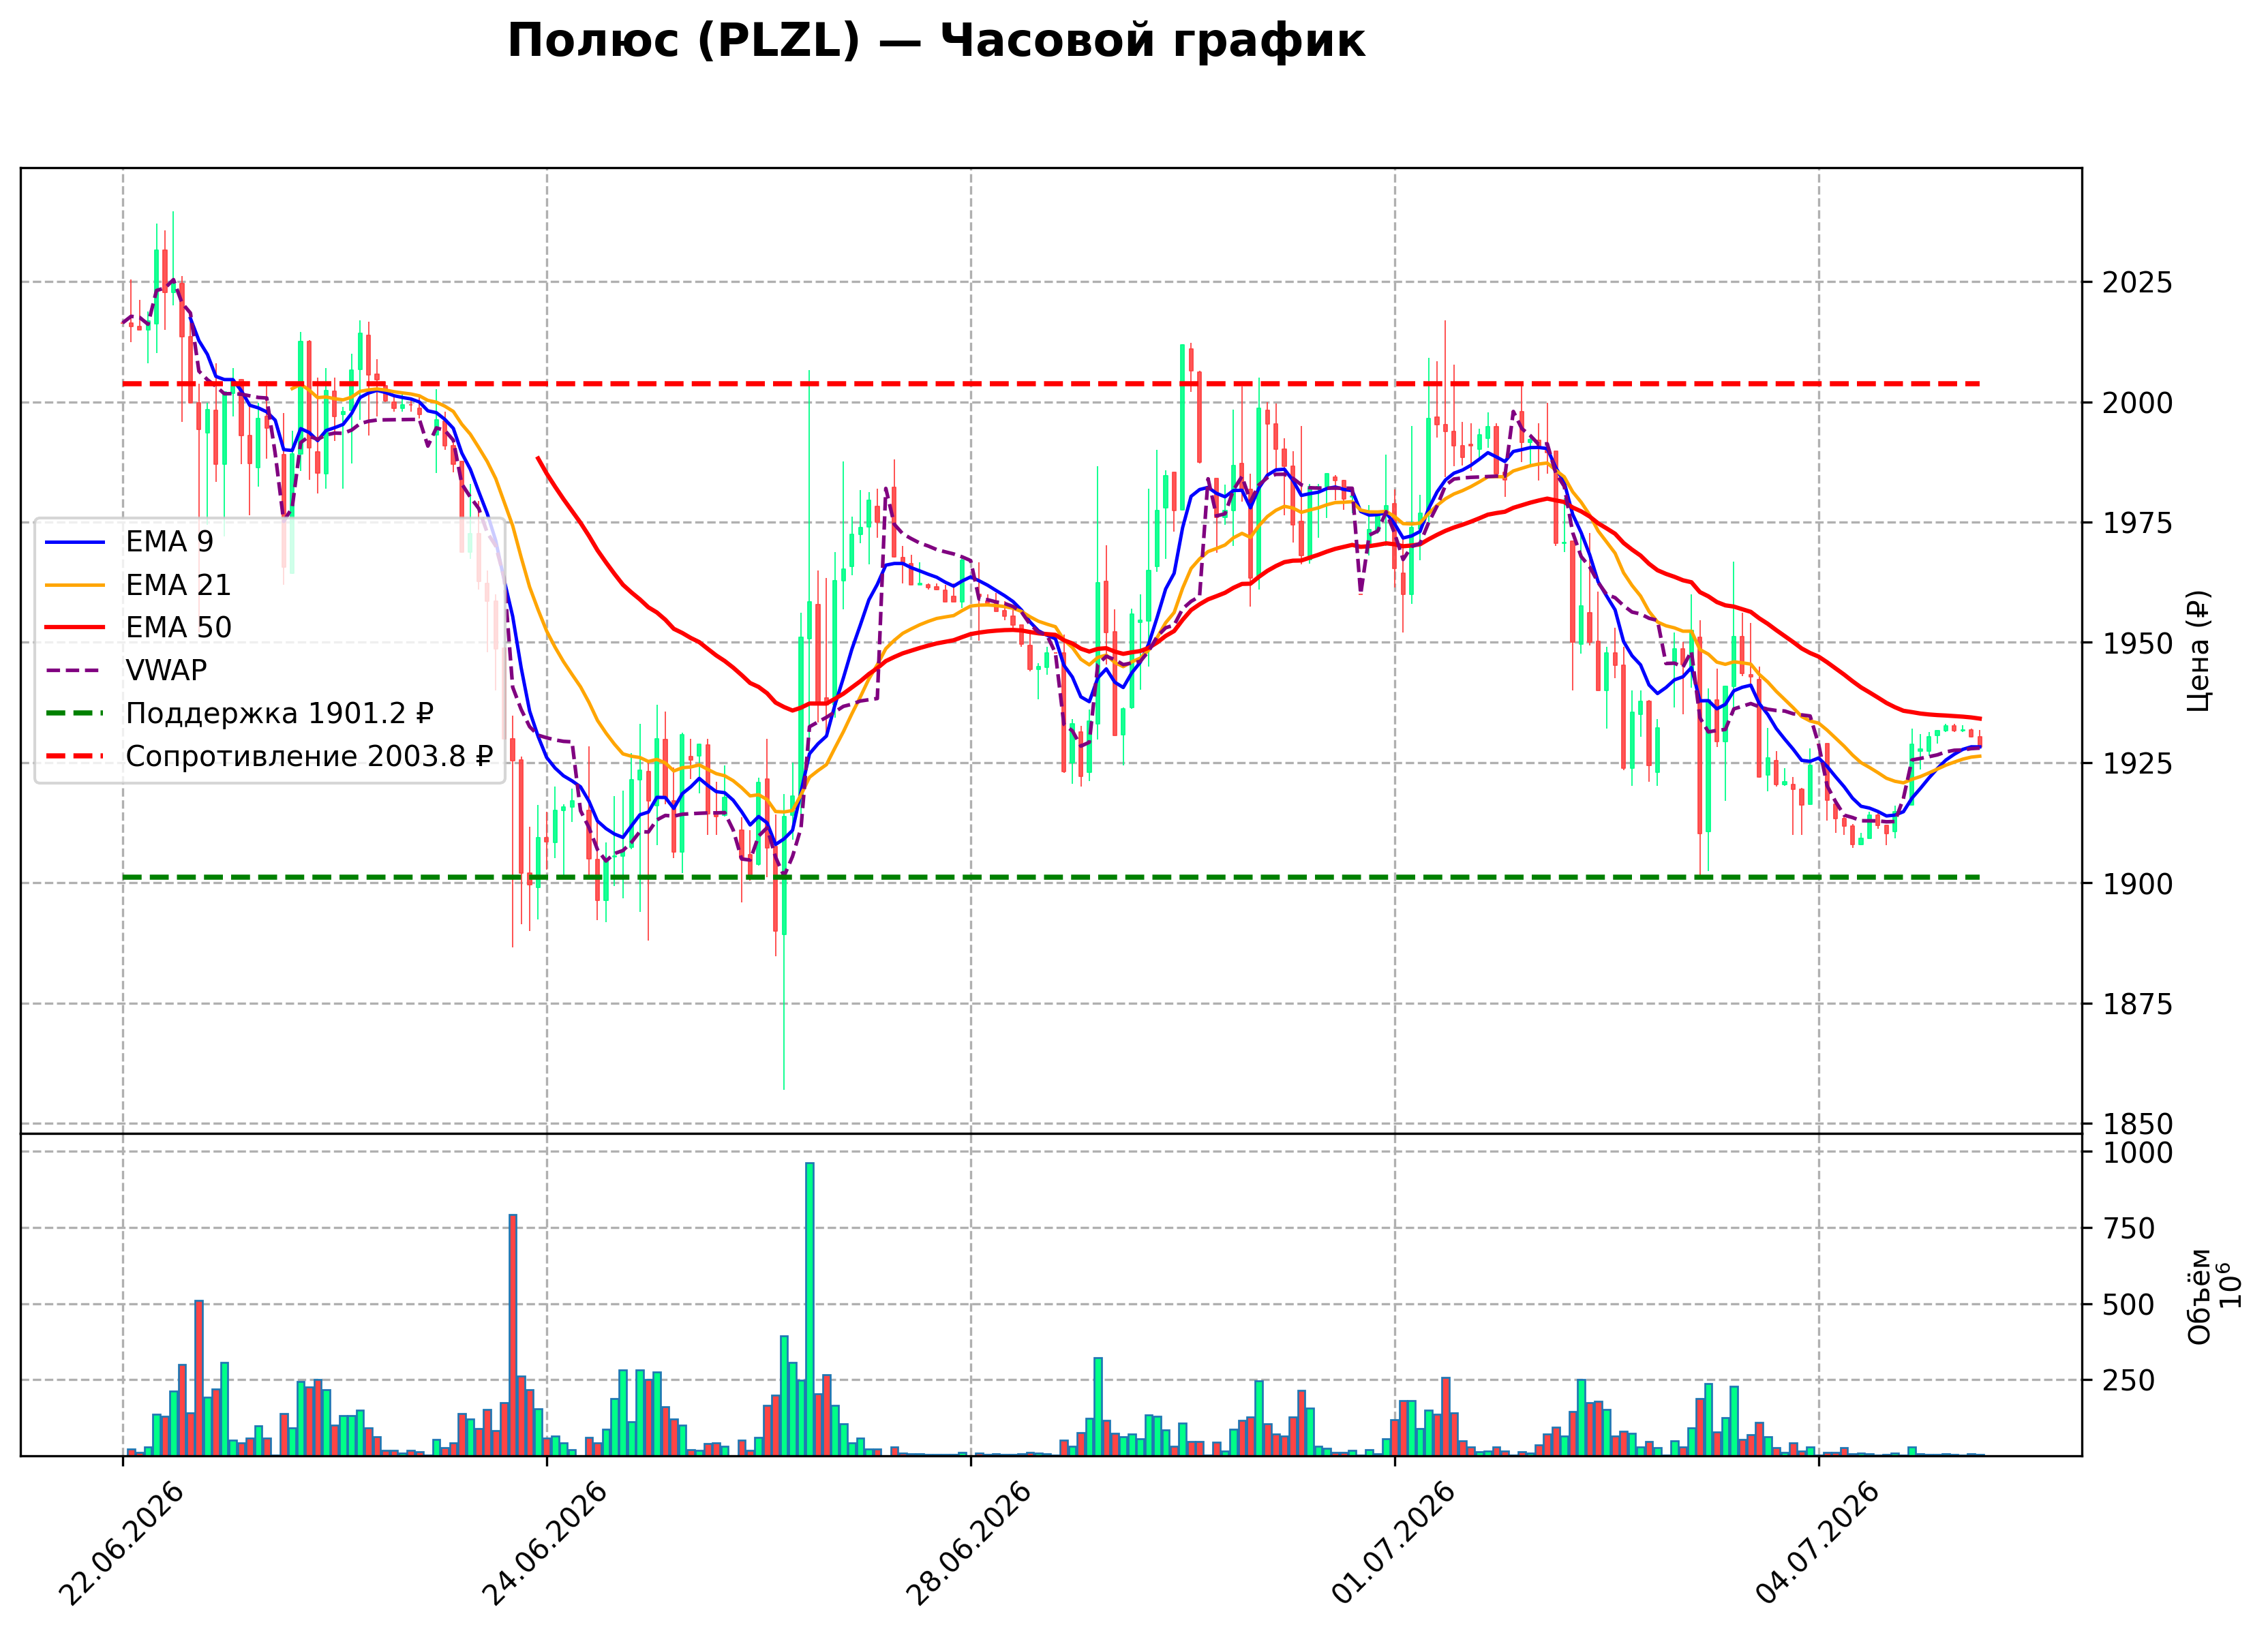Click the 24.06.2026 date label
2268x1631 pixels.
[x=545, y=1543]
